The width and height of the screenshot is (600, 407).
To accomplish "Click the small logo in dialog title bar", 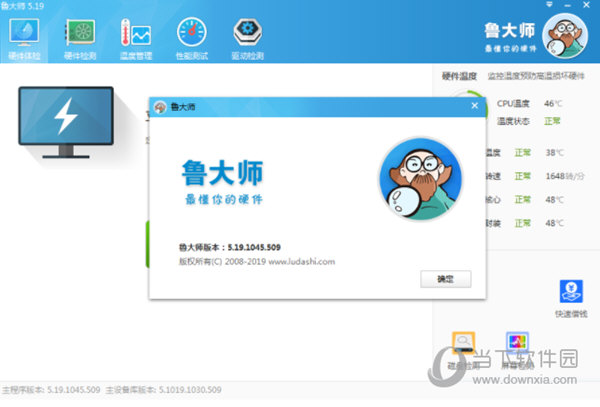I will click(160, 107).
